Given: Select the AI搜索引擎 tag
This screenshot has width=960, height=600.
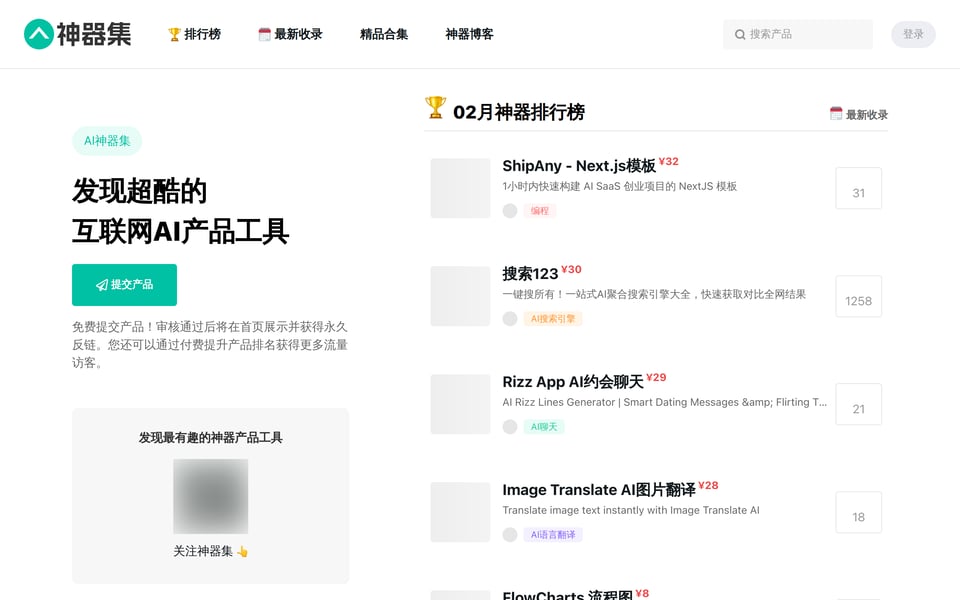Looking at the screenshot, I should tap(553, 318).
